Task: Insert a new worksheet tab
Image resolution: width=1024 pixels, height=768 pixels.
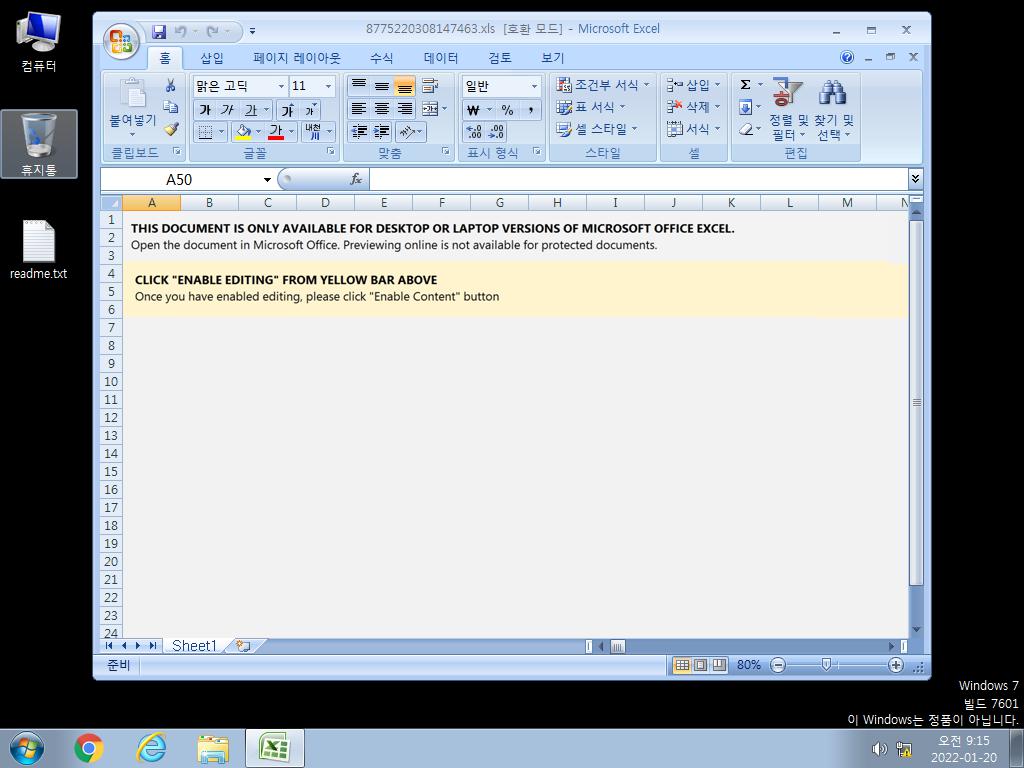Action: point(244,646)
